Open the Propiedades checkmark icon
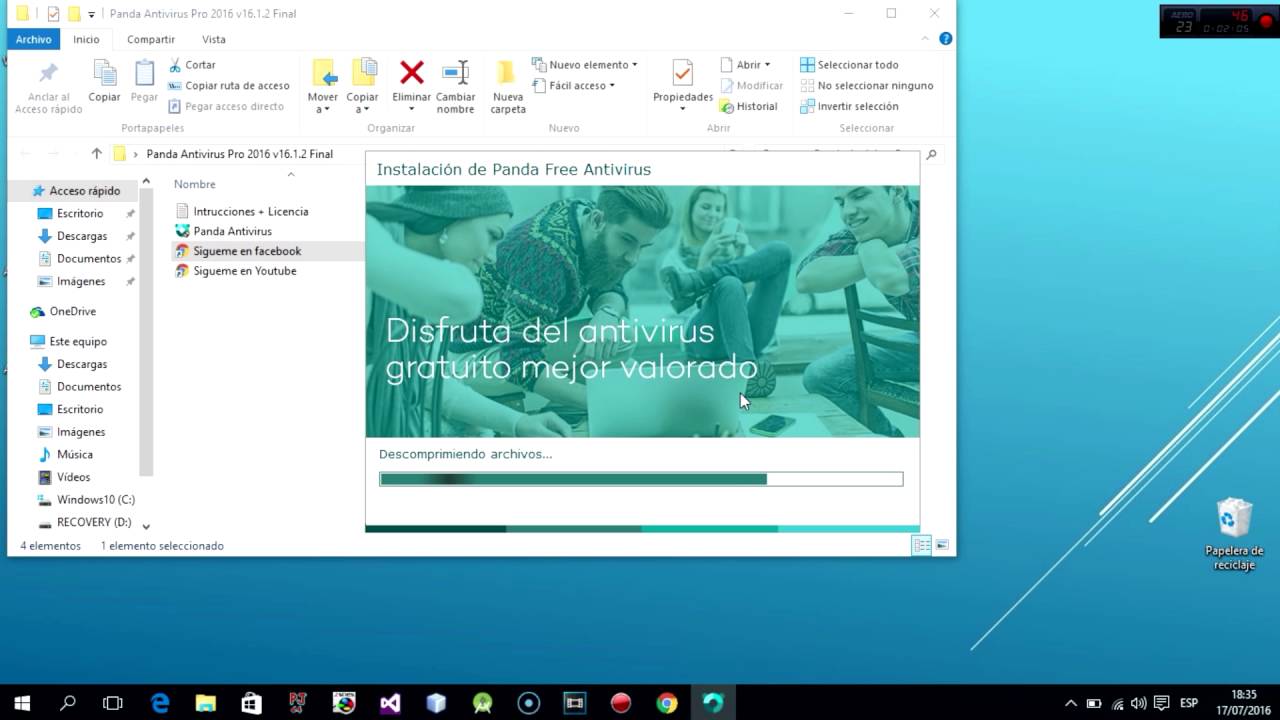Screen dimensions: 1280x720 (683, 73)
